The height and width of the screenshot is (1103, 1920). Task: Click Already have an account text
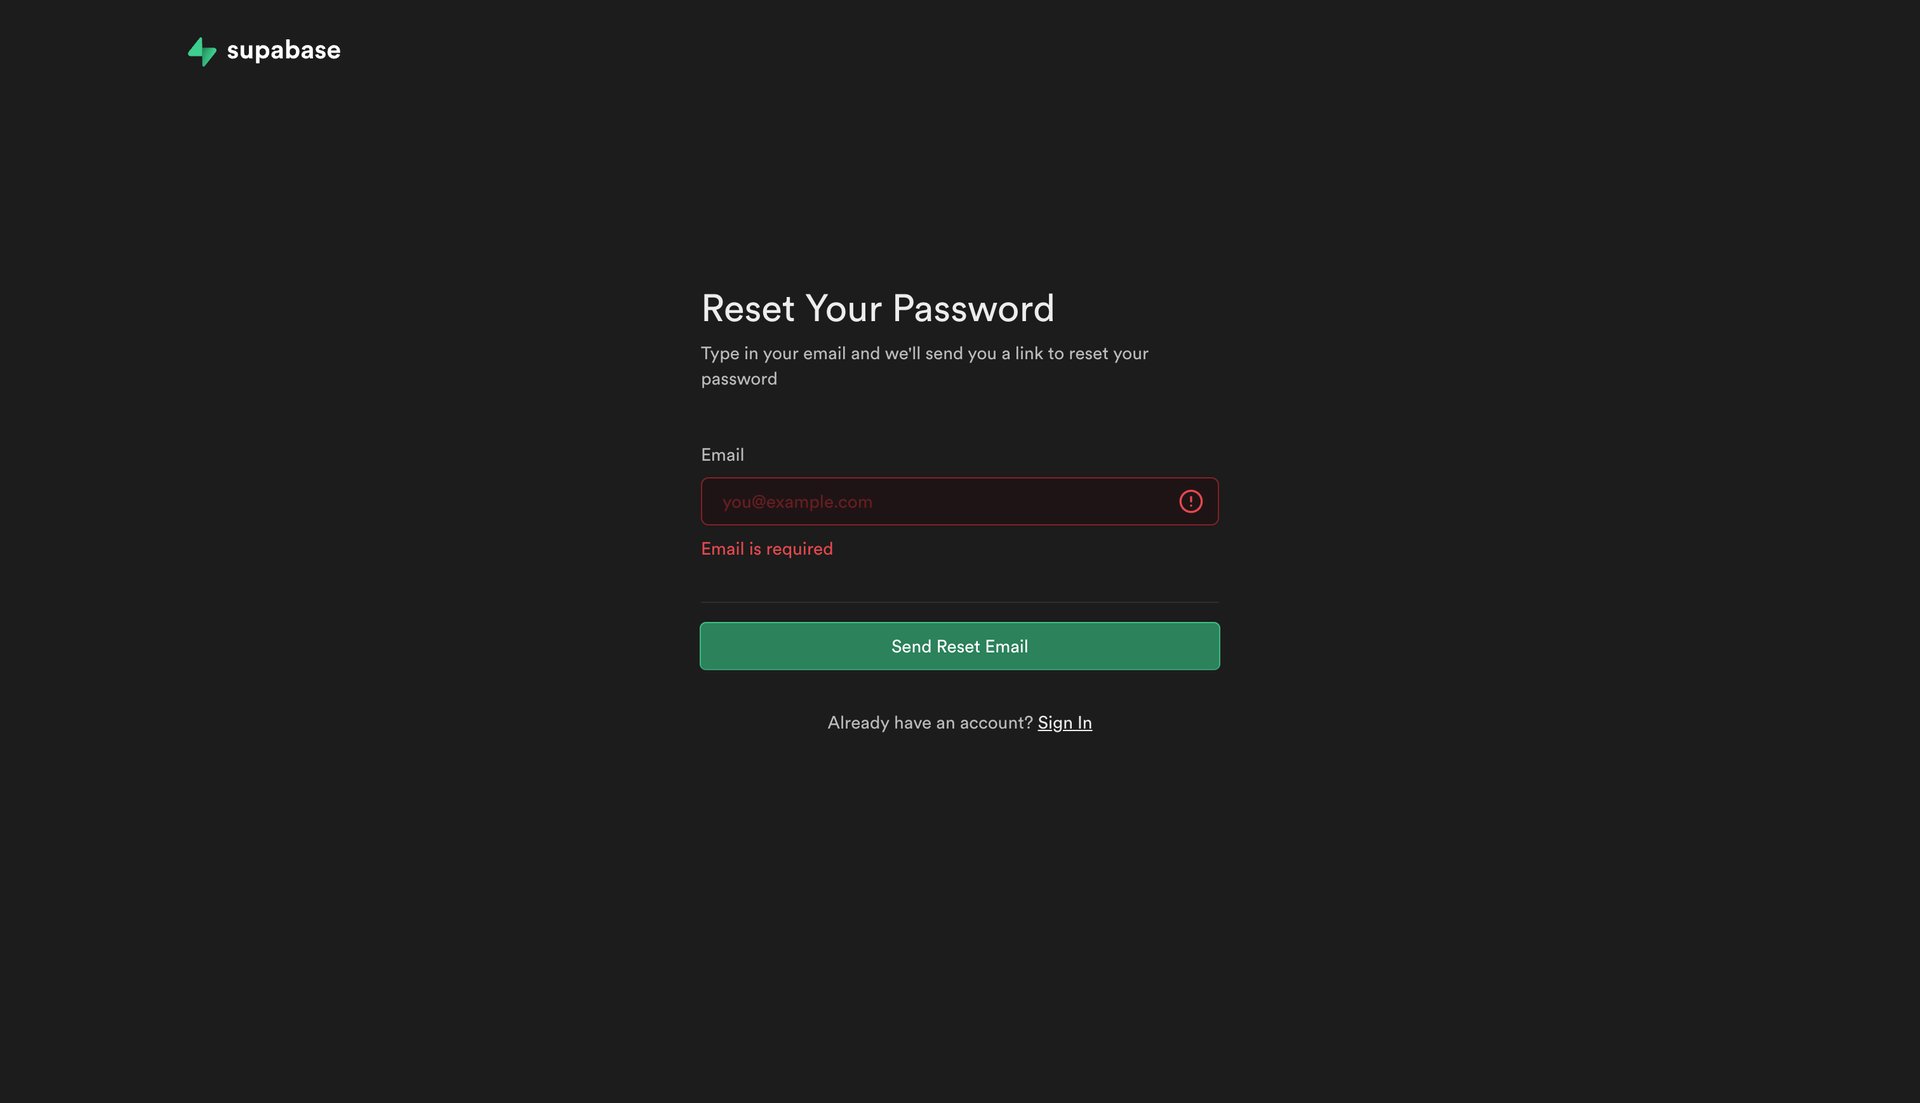click(930, 722)
